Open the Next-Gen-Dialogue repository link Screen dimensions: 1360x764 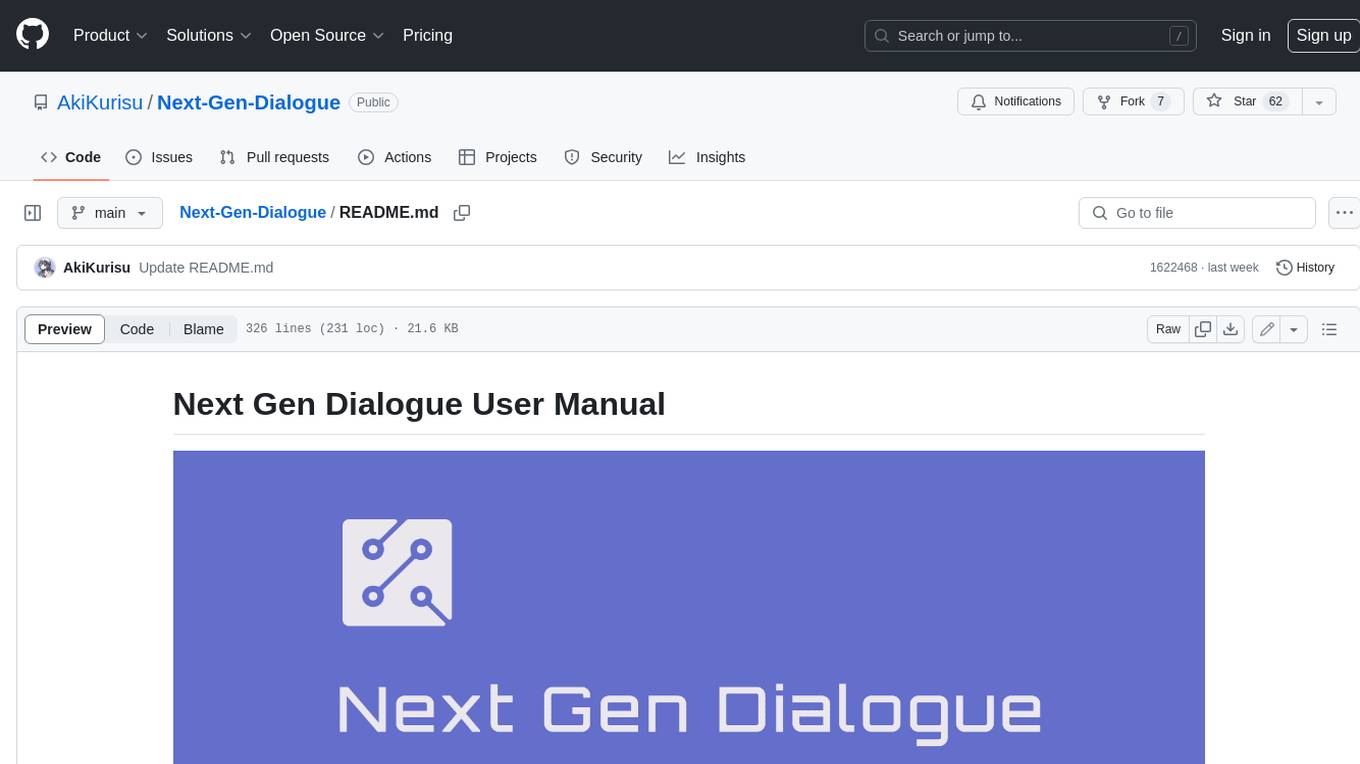[x=249, y=102]
